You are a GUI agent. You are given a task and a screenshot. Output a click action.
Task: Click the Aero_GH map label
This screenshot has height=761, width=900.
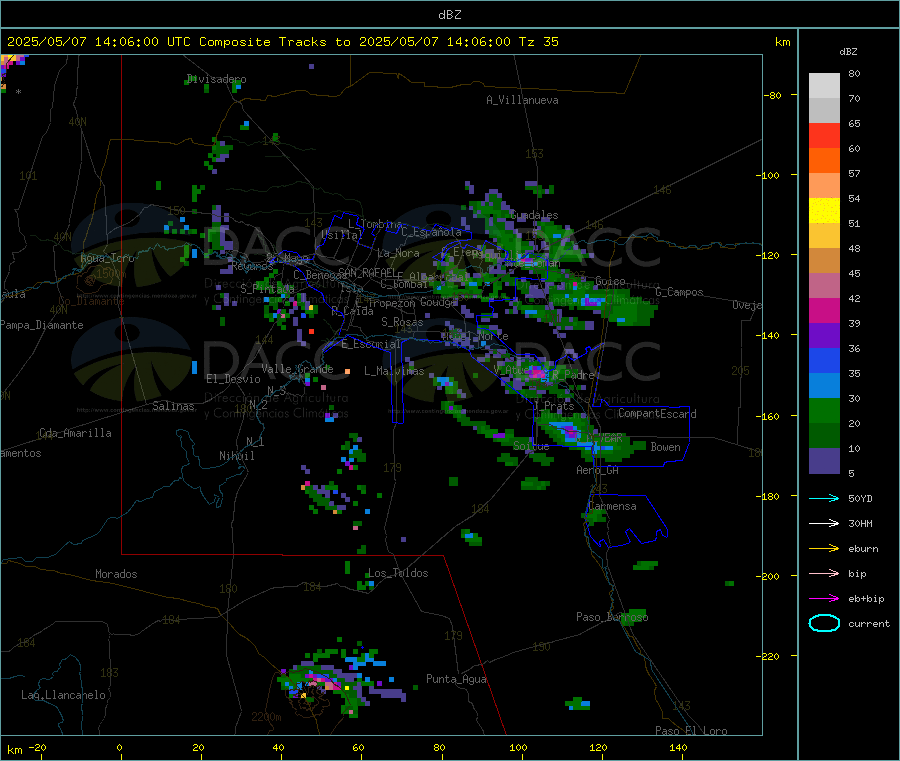pyautogui.click(x=598, y=470)
